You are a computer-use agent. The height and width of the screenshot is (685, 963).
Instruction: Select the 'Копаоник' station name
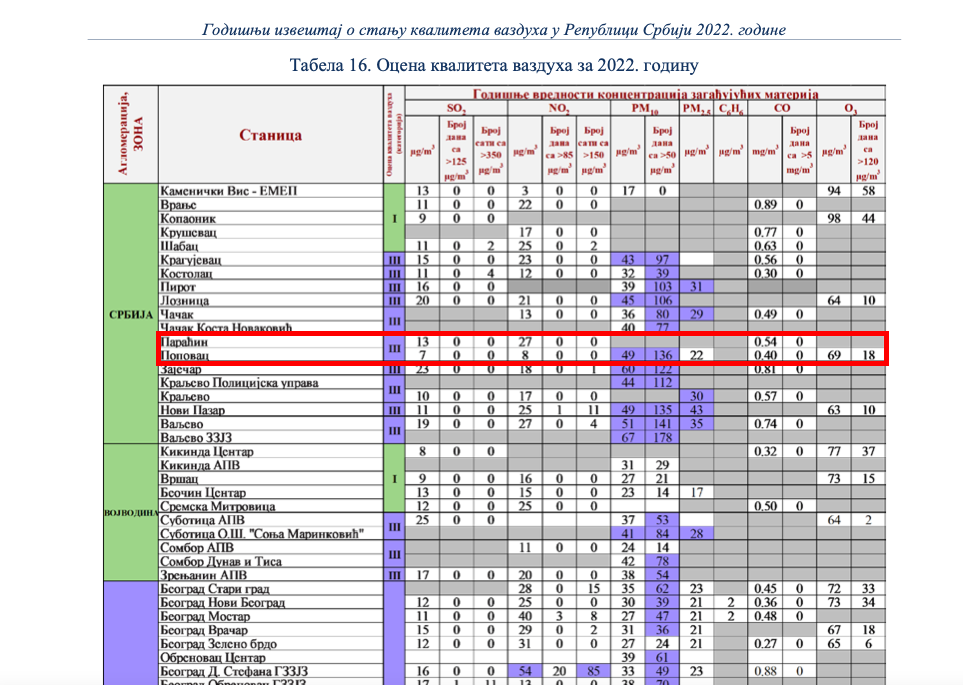pyautogui.click(x=193, y=218)
